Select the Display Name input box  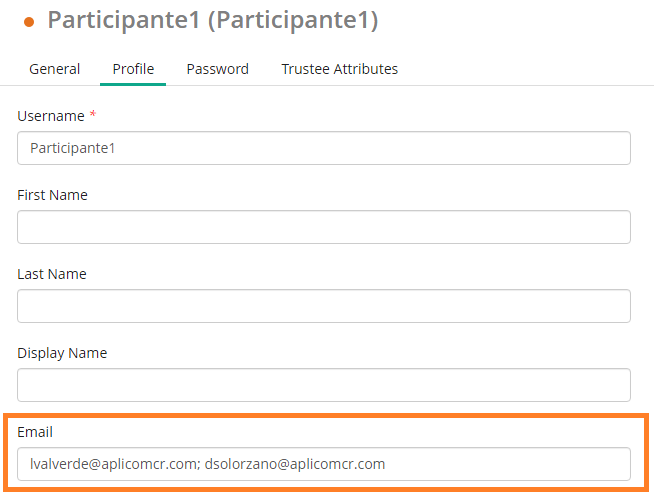coord(323,385)
